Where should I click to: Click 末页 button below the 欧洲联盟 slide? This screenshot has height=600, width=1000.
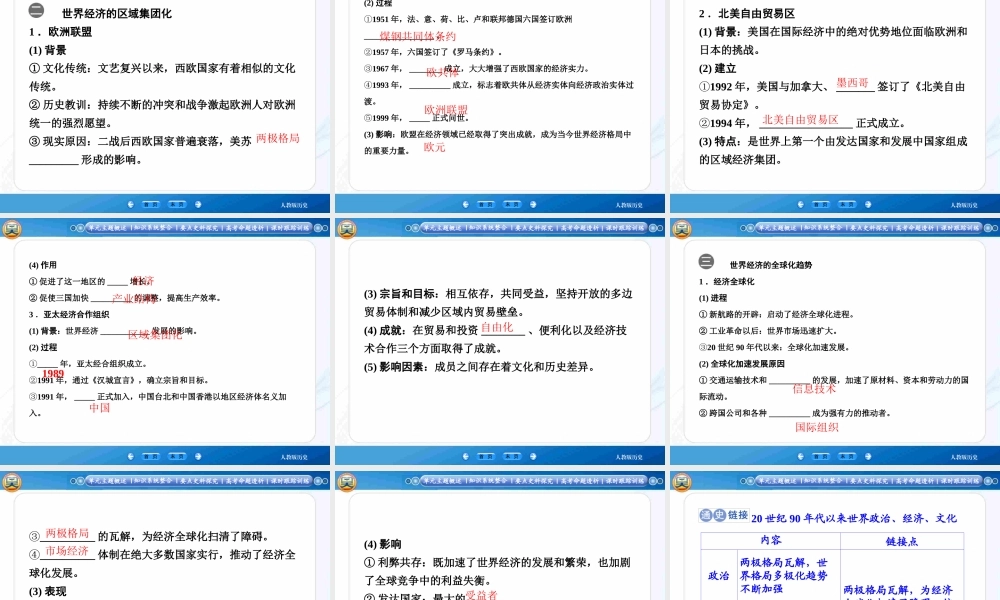177,205
